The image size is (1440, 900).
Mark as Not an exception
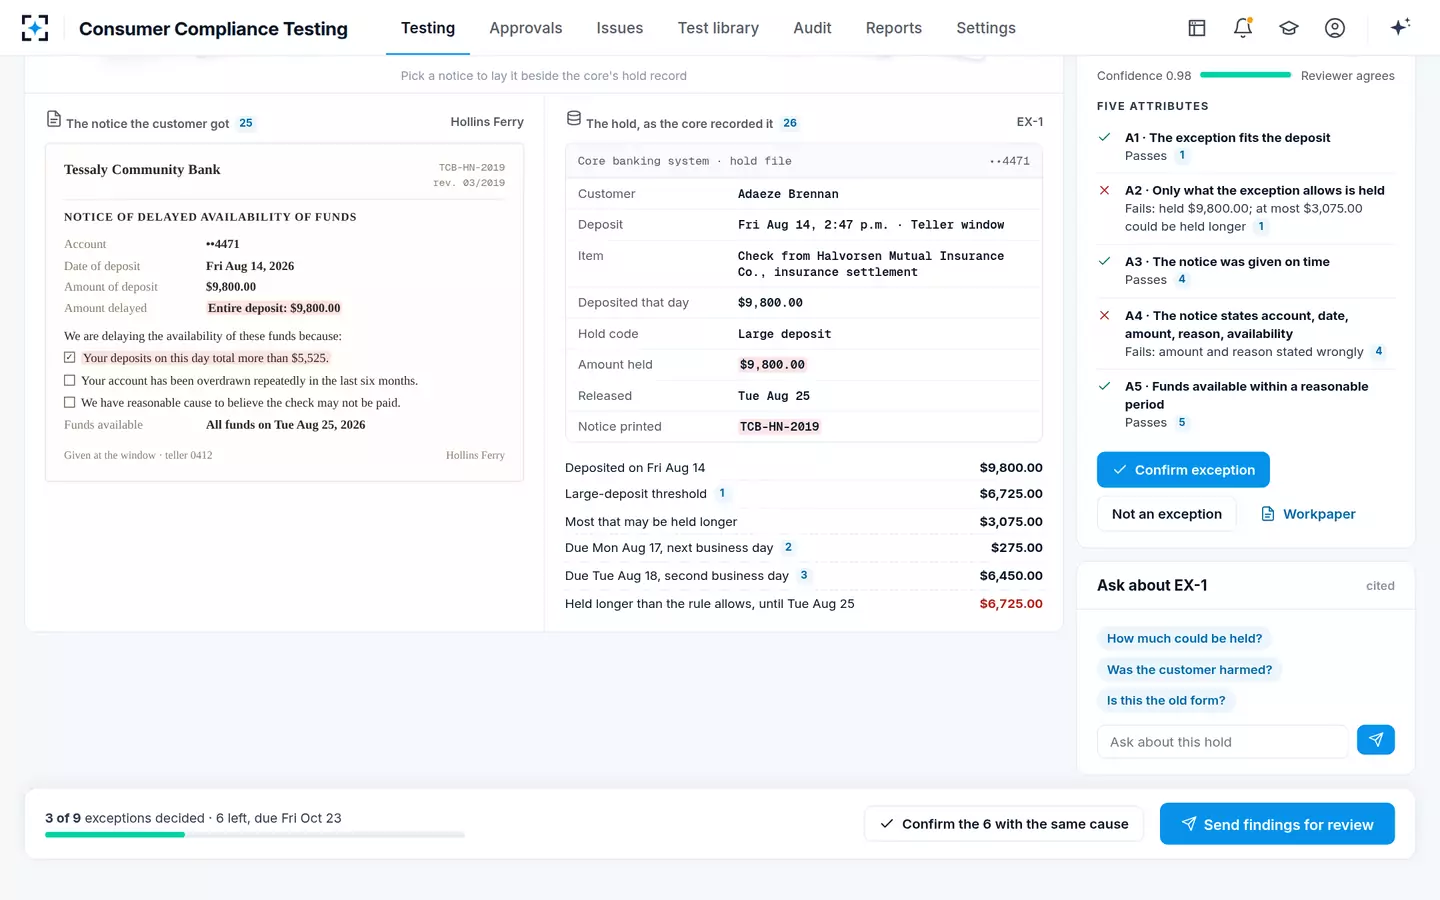pyautogui.click(x=1167, y=514)
